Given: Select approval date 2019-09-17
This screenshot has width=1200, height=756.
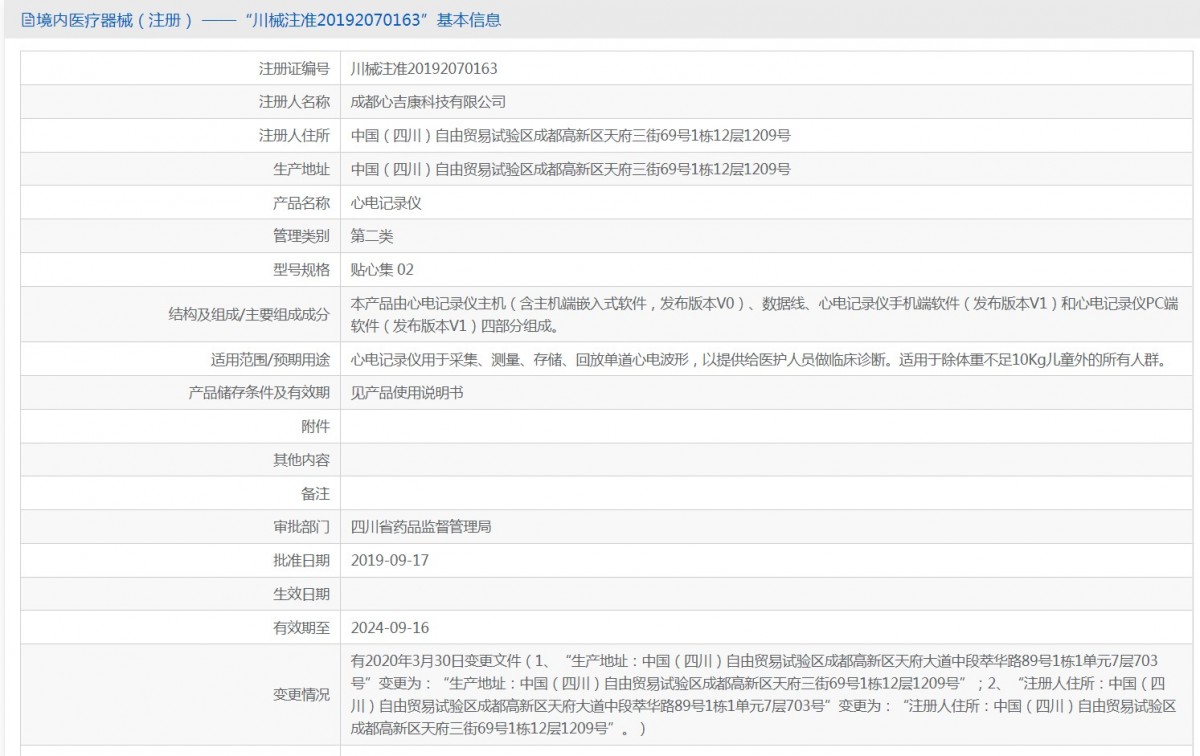Looking at the screenshot, I should [390, 561].
